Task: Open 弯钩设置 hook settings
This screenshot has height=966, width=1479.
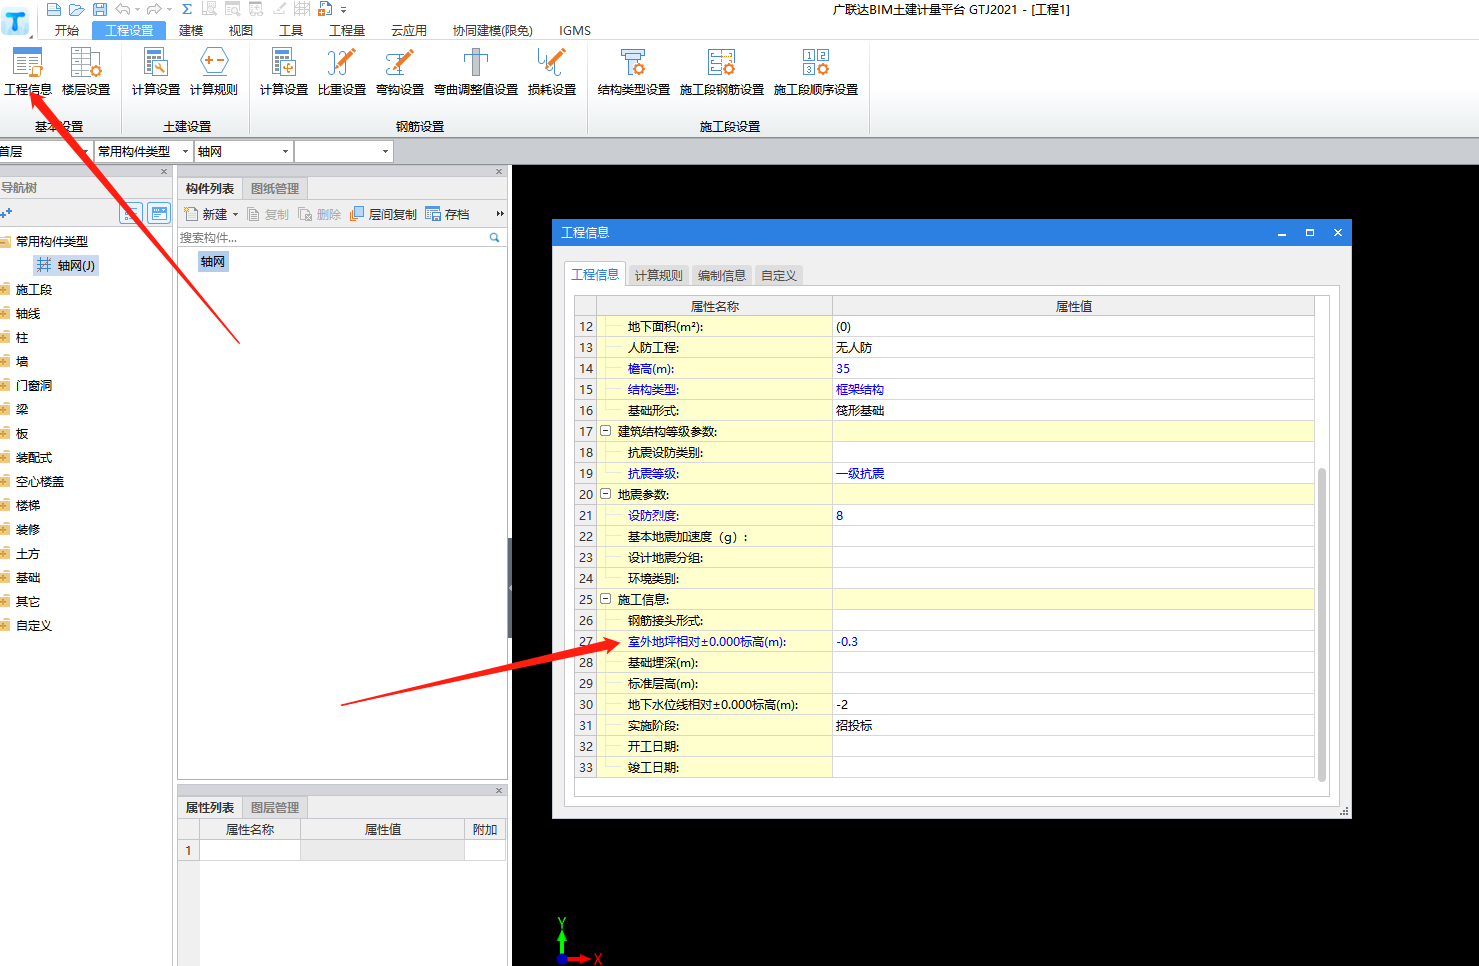Action: click(x=400, y=73)
